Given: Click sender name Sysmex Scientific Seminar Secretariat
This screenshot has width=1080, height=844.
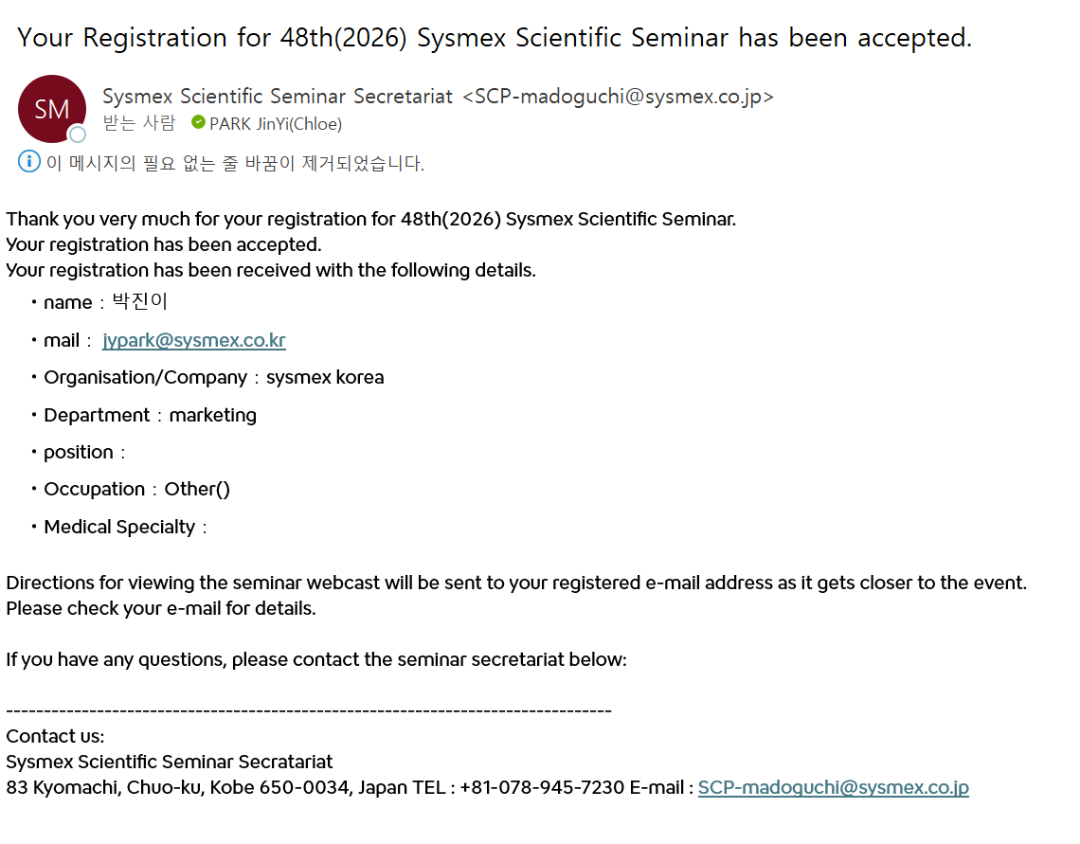Looking at the screenshot, I should click(x=279, y=96).
